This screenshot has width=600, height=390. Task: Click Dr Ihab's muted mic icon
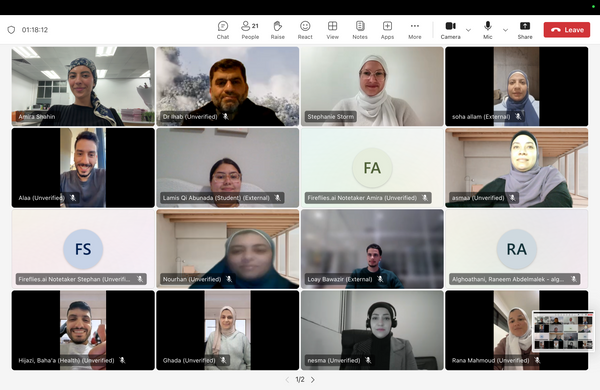(226, 116)
